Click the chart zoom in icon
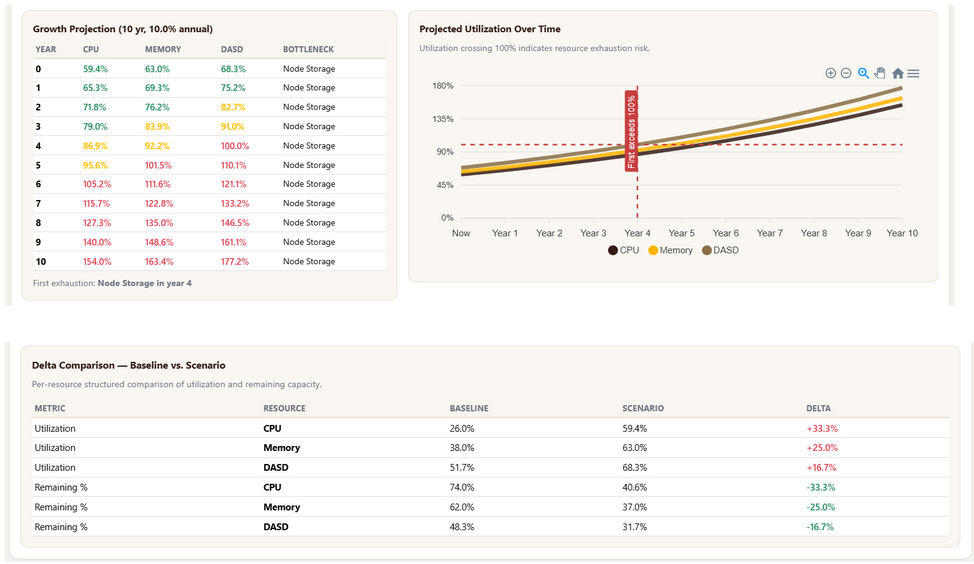The height and width of the screenshot is (564, 974). [831, 73]
